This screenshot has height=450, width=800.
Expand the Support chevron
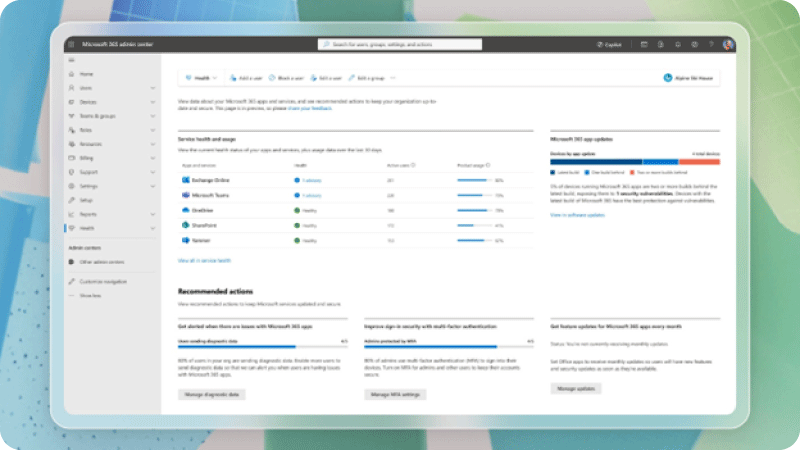point(153,172)
